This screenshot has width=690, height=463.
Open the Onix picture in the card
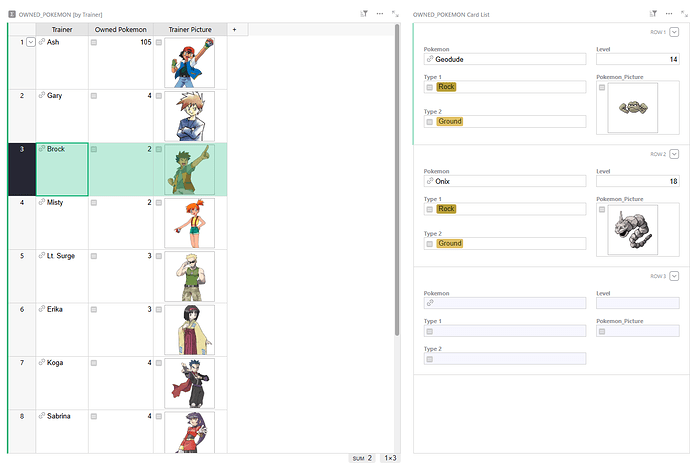click(x=633, y=230)
